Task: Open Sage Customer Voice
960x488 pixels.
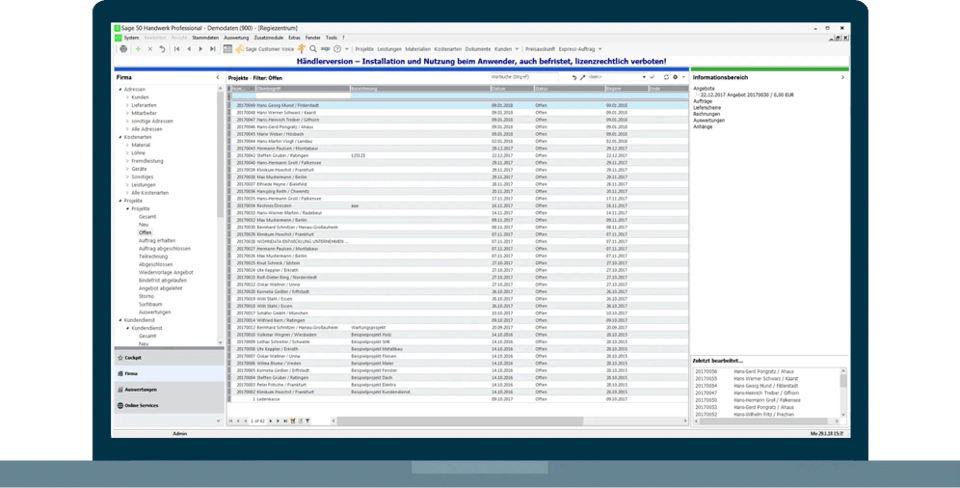Action: [x=265, y=49]
